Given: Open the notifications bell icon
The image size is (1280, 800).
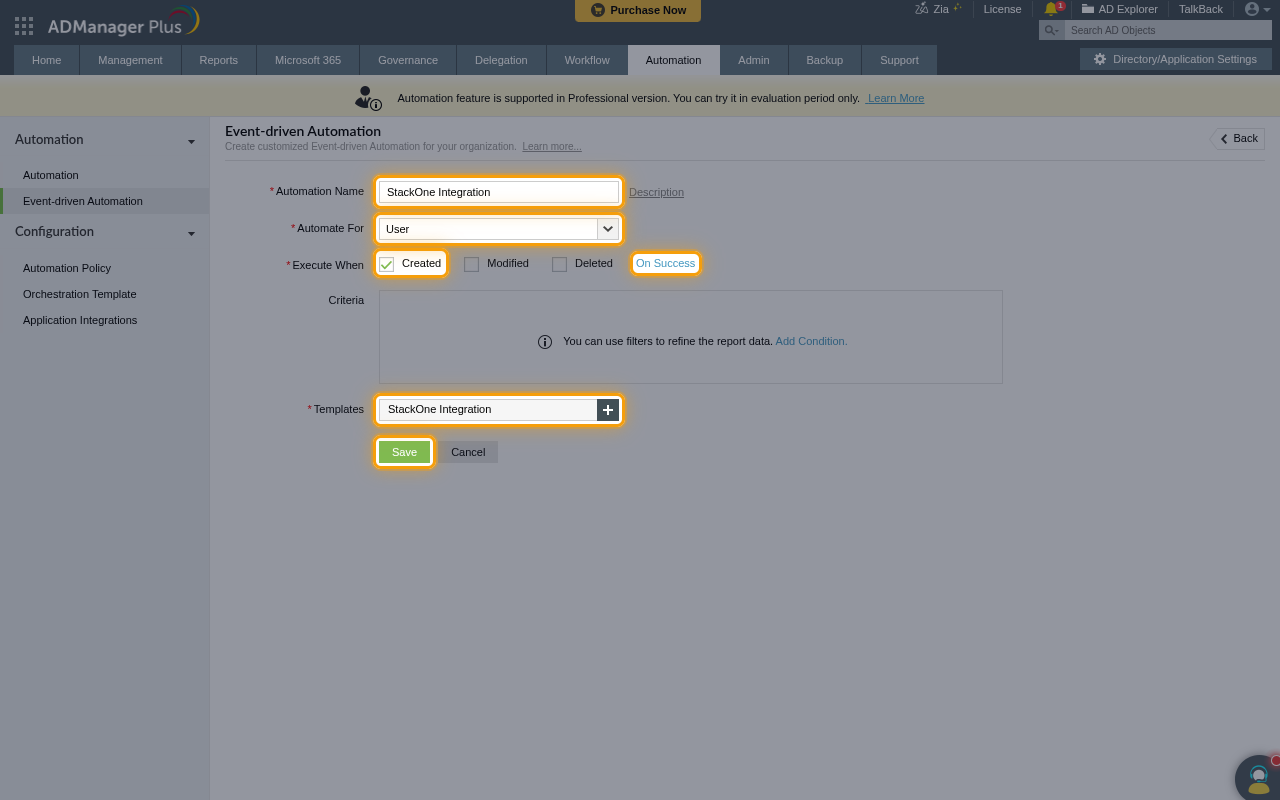Looking at the screenshot, I should (1051, 9).
